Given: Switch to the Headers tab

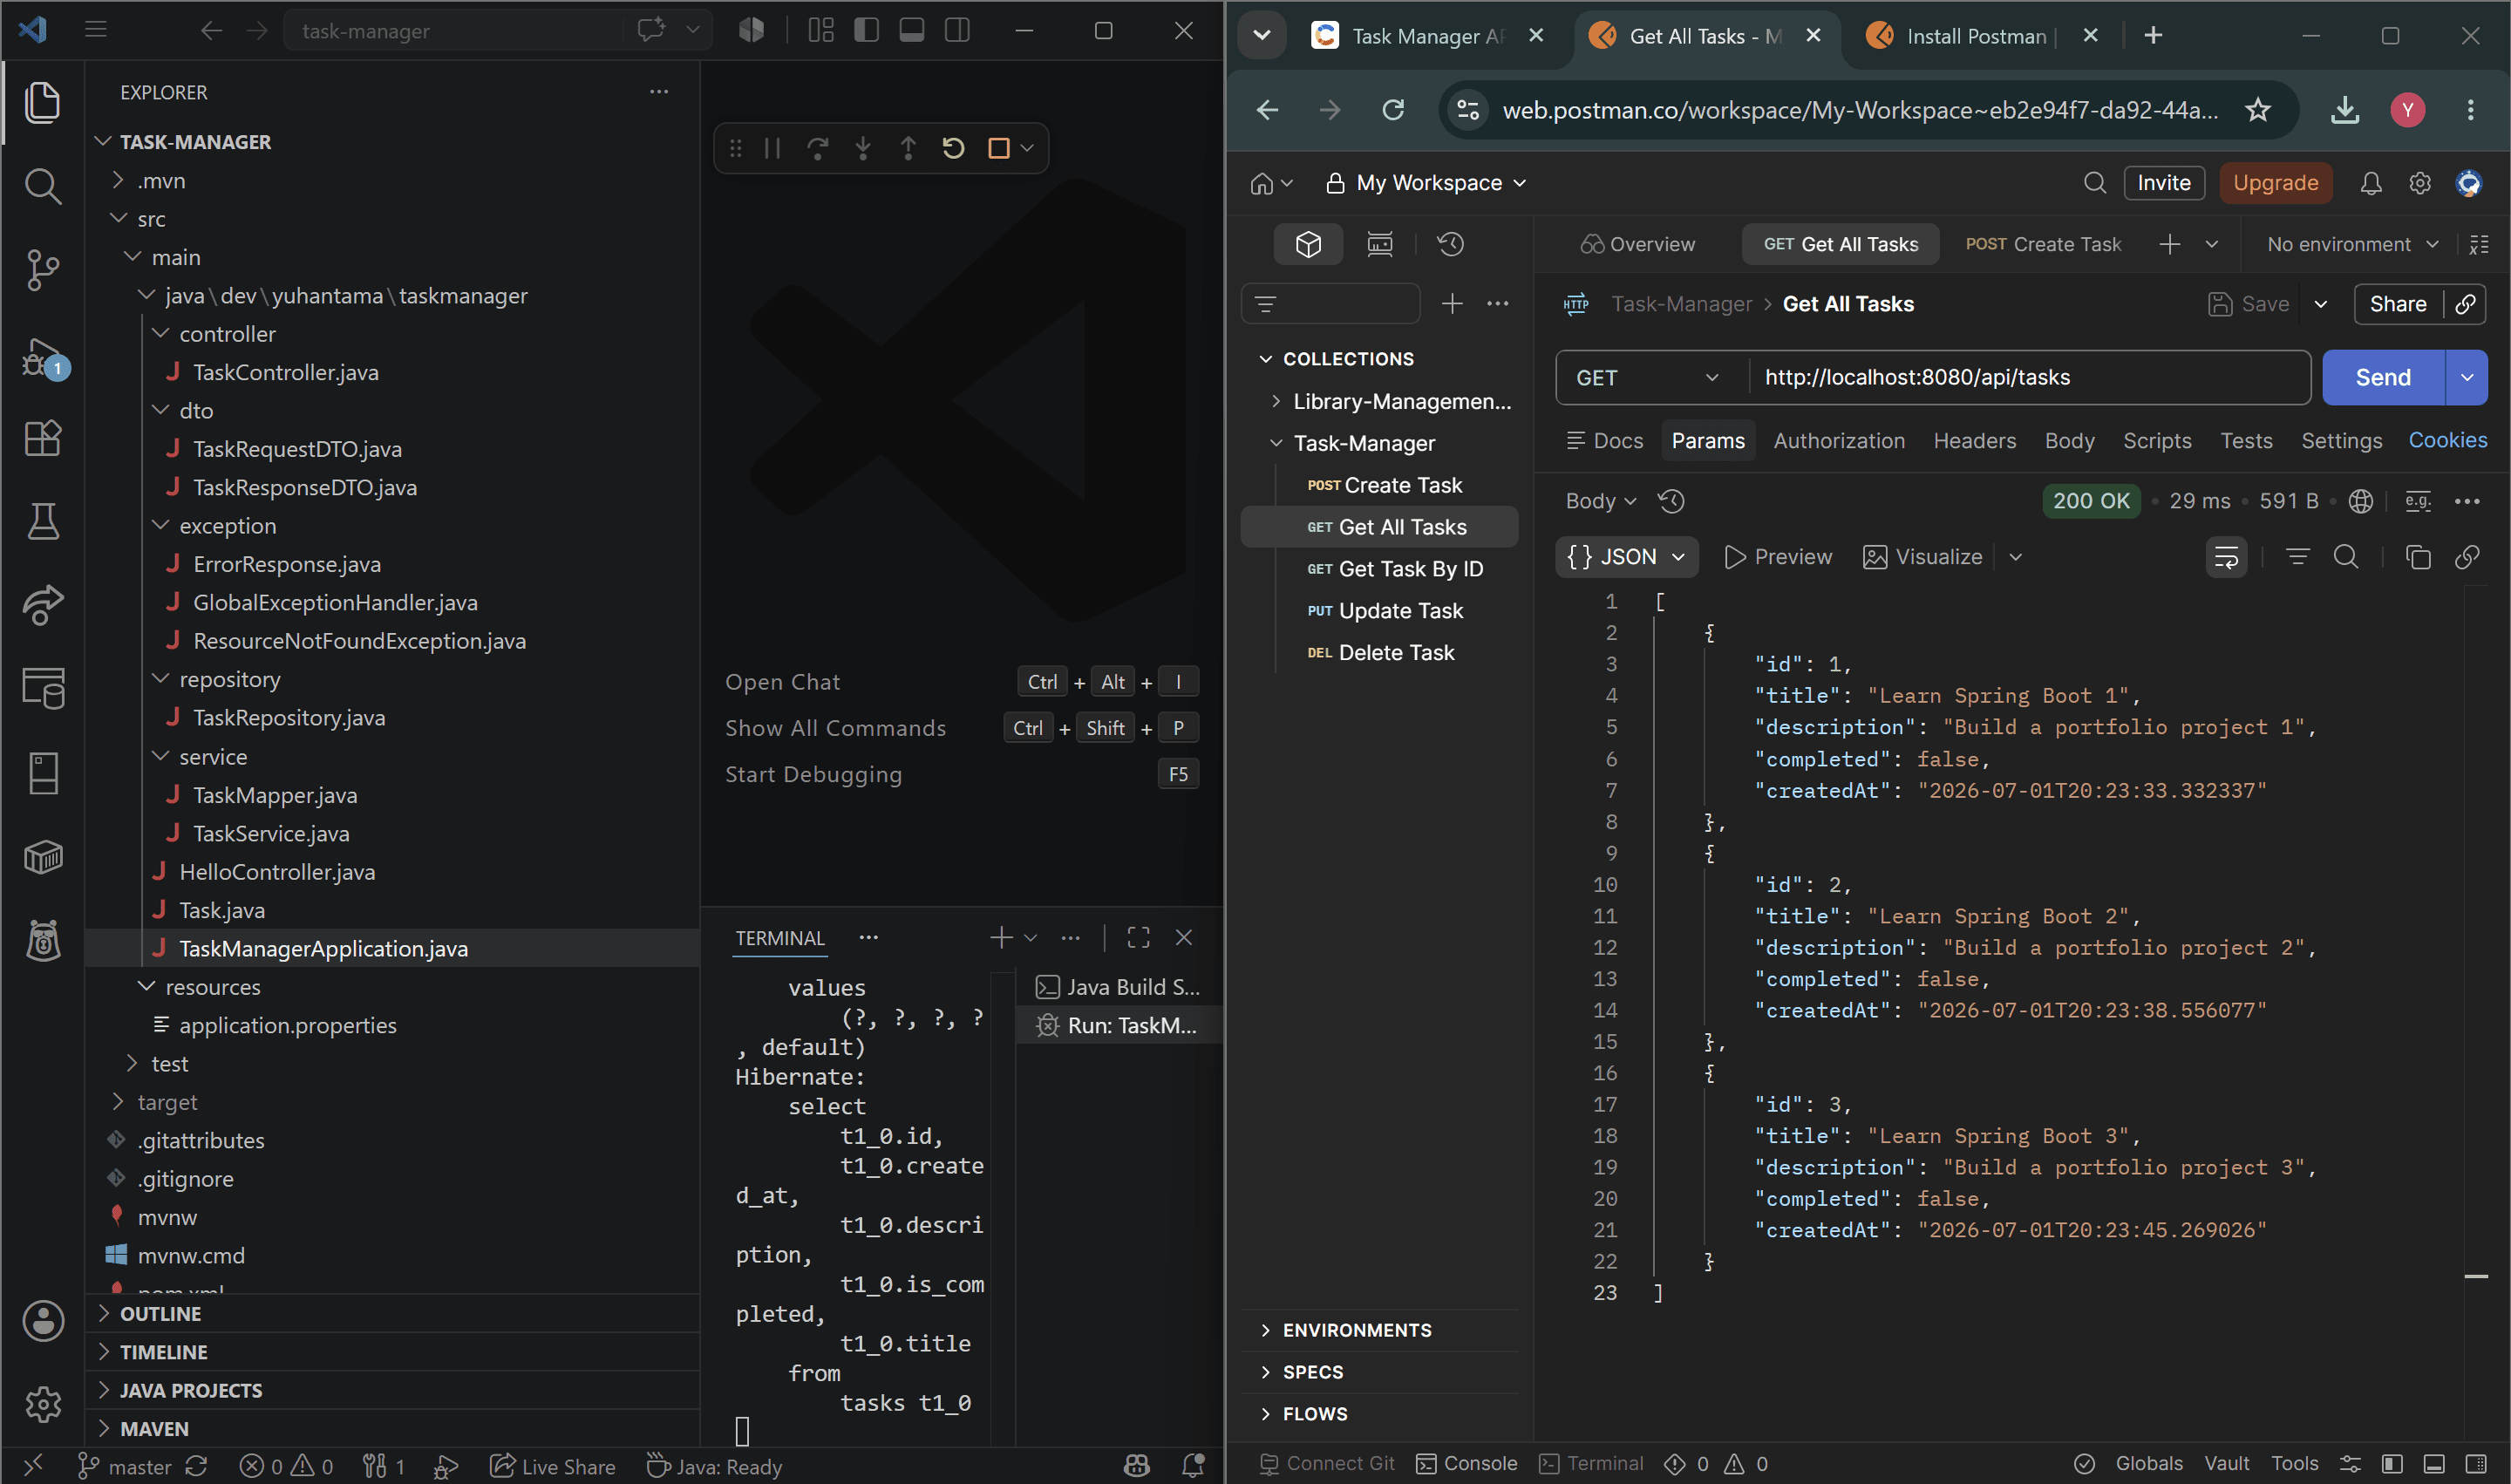Looking at the screenshot, I should [x=1974, y=440].
